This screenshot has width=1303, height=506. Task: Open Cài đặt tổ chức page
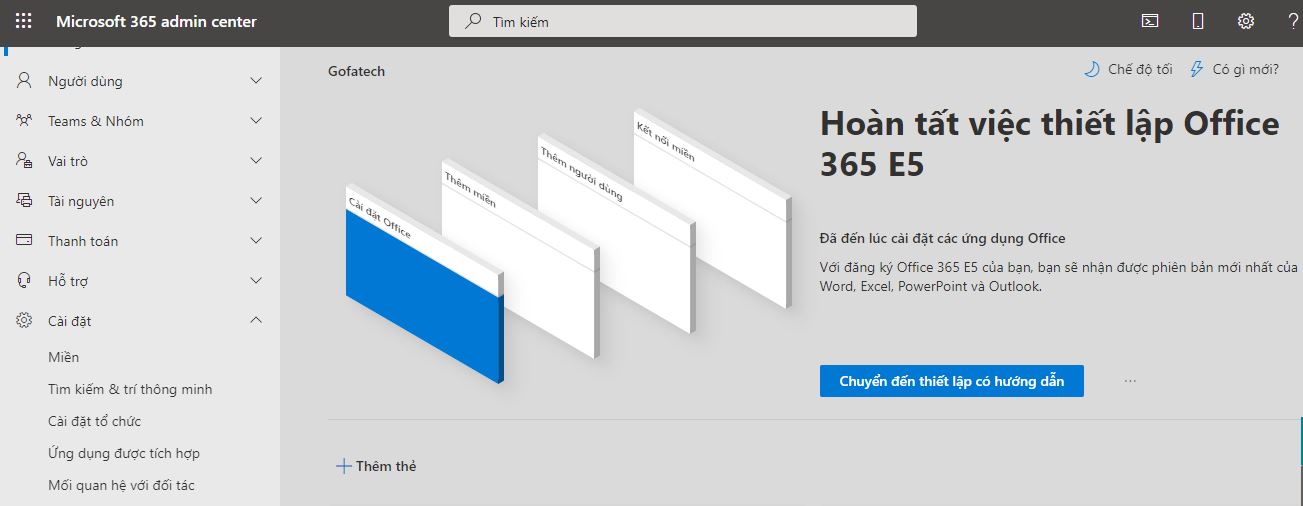[x=94, y=421]
